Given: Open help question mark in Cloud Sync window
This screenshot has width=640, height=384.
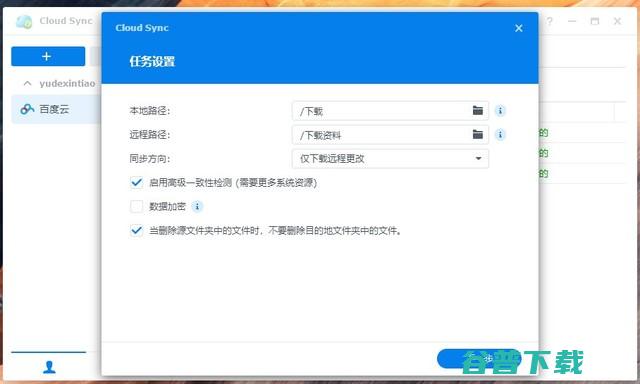Looking at the screenshot, I should [x=550, y=21].
